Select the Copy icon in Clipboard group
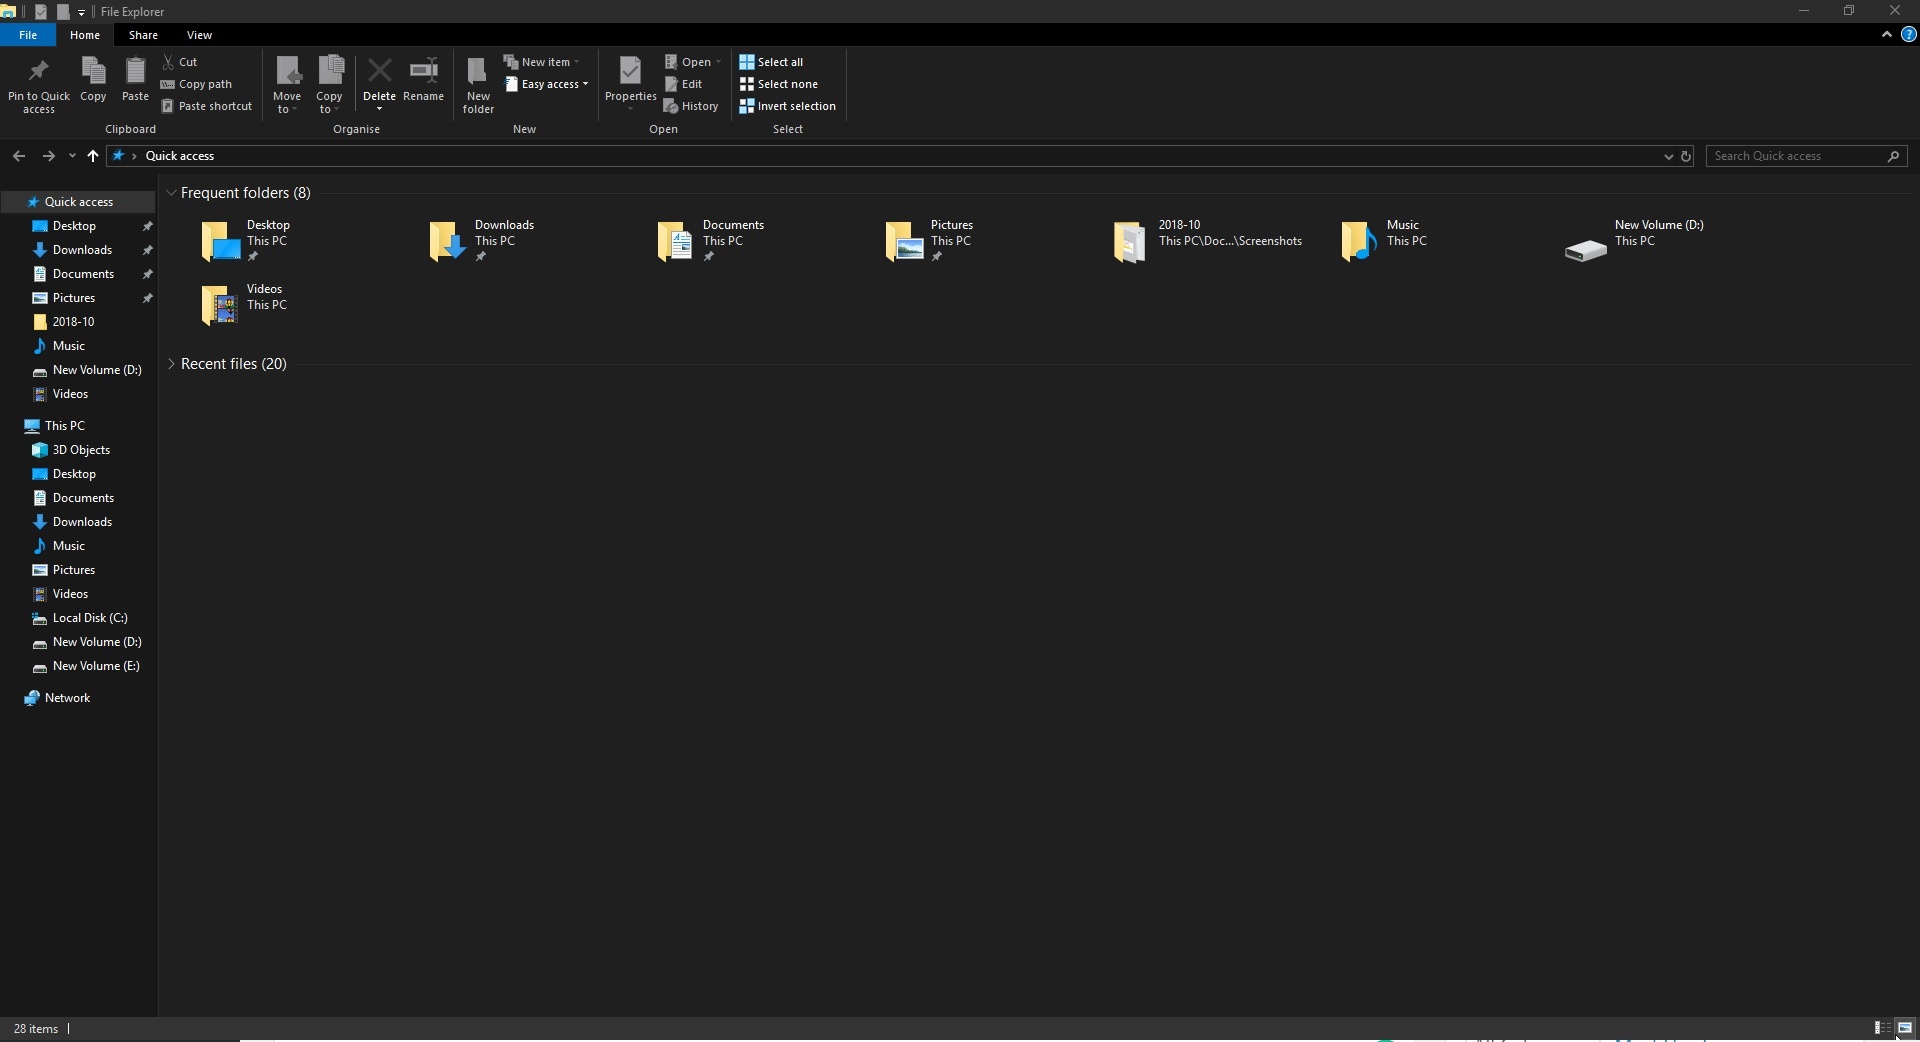 coord(93,80)
